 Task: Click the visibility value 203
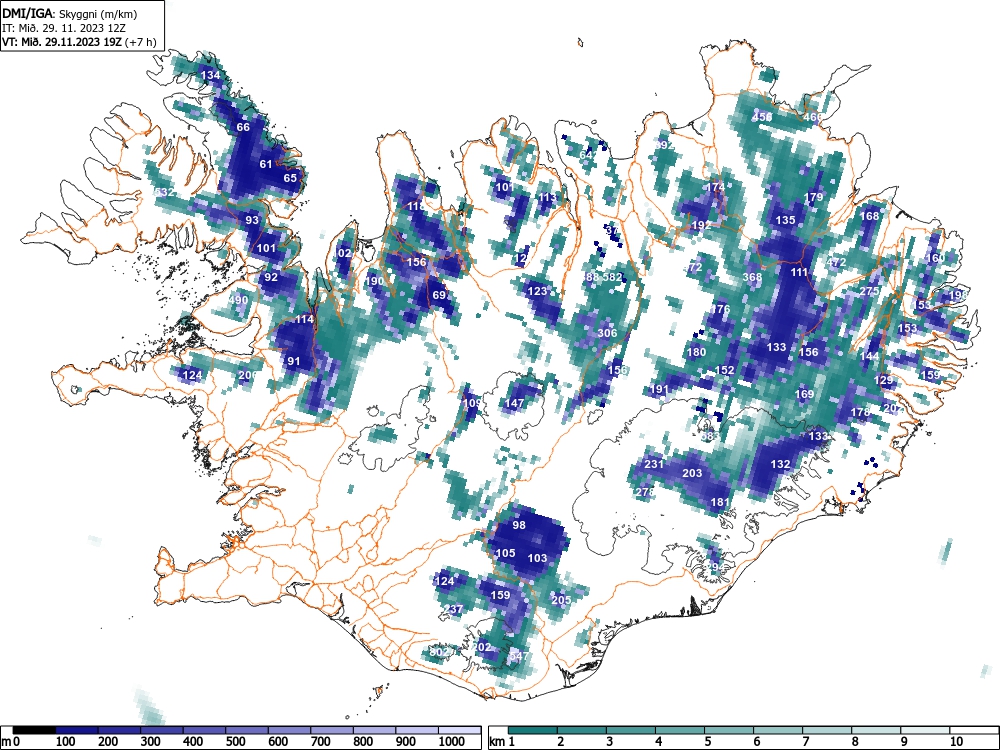pyautogui.click(x=692, y=473)
